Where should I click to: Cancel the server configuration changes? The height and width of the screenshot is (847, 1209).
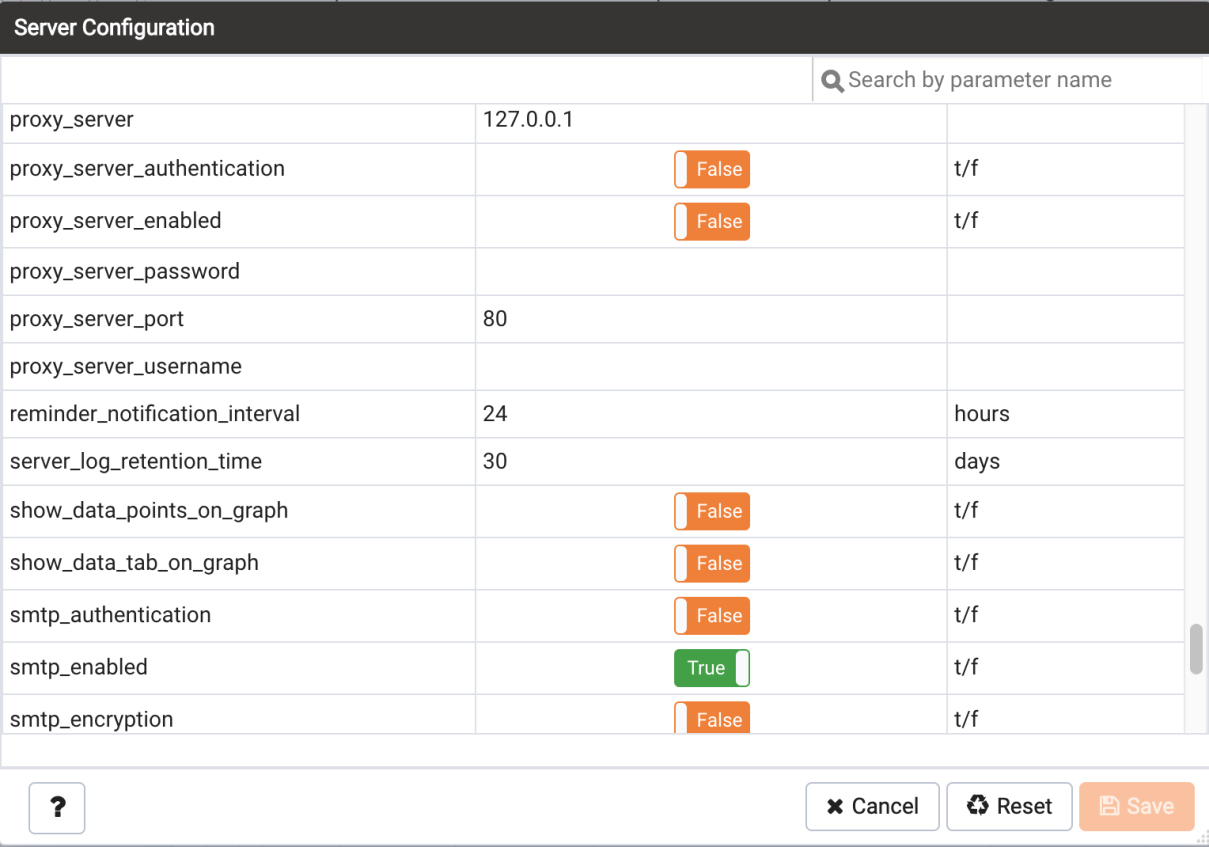872,807
